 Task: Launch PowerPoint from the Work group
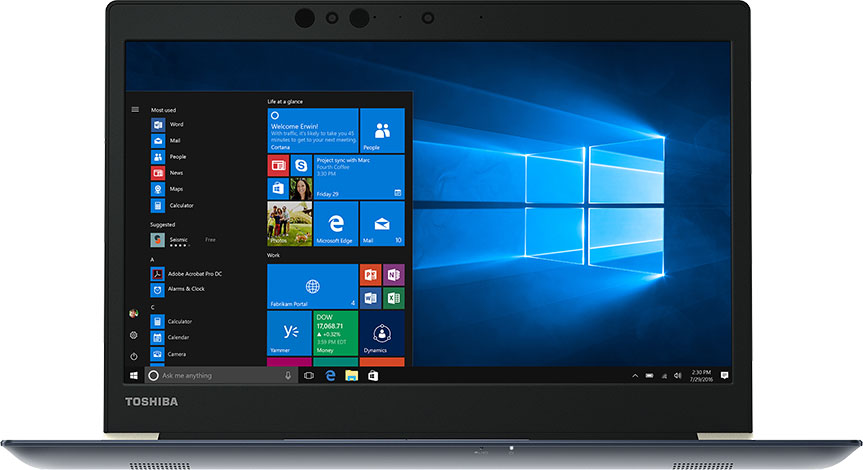point(370,274)
